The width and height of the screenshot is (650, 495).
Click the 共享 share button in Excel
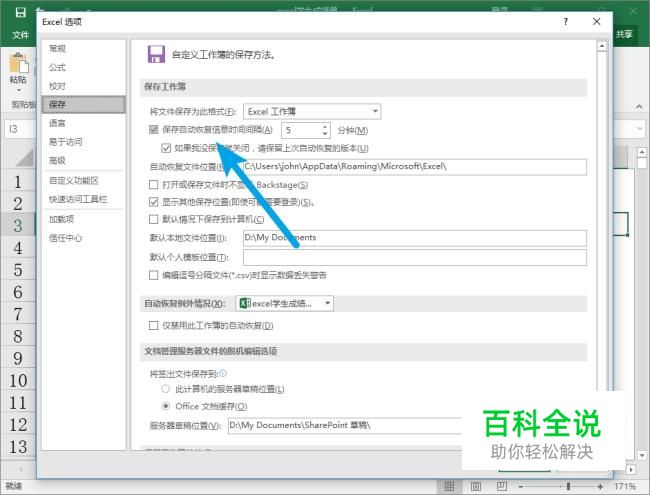click(624, 34)
